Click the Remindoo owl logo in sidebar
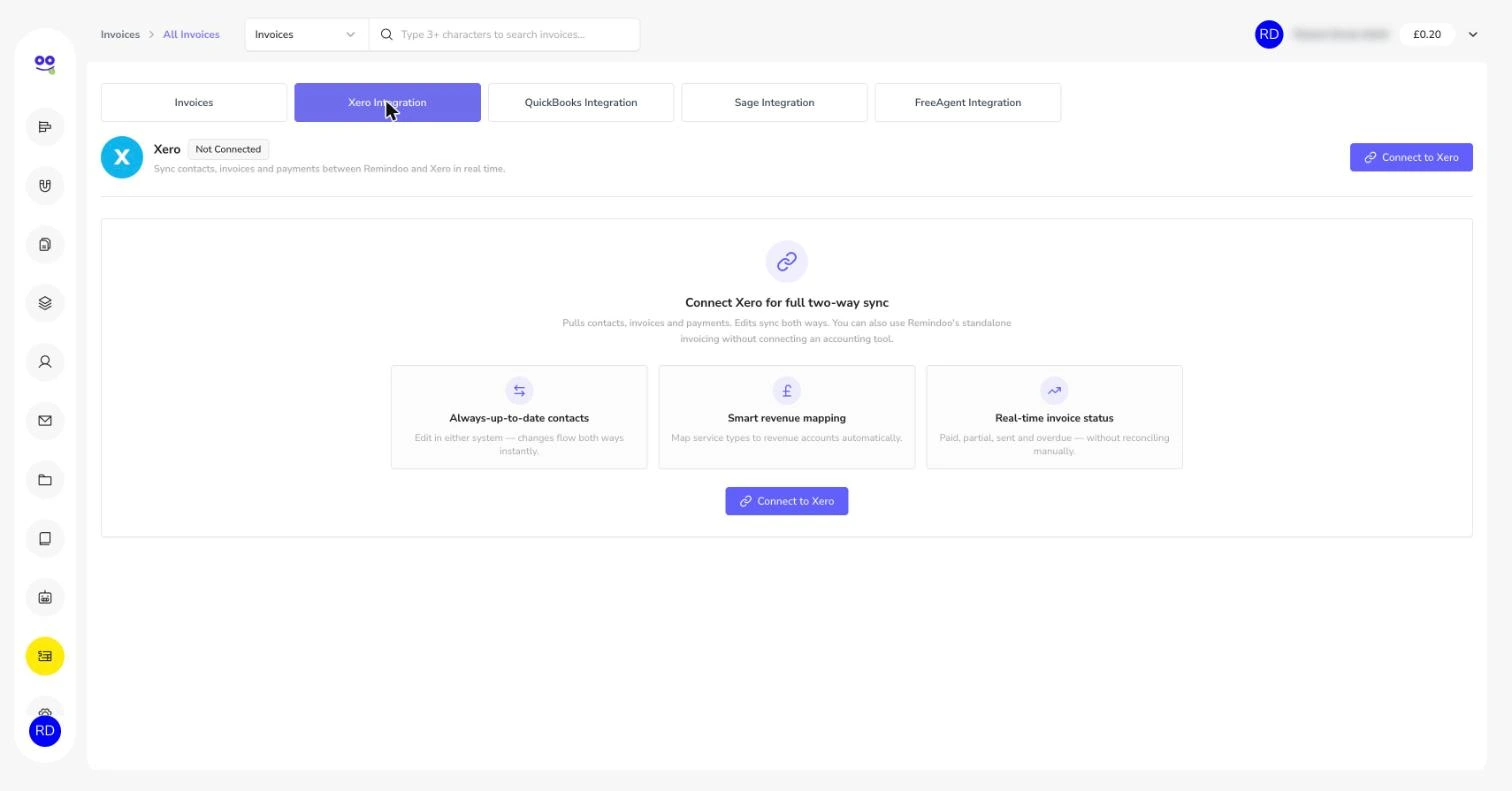 45,64
